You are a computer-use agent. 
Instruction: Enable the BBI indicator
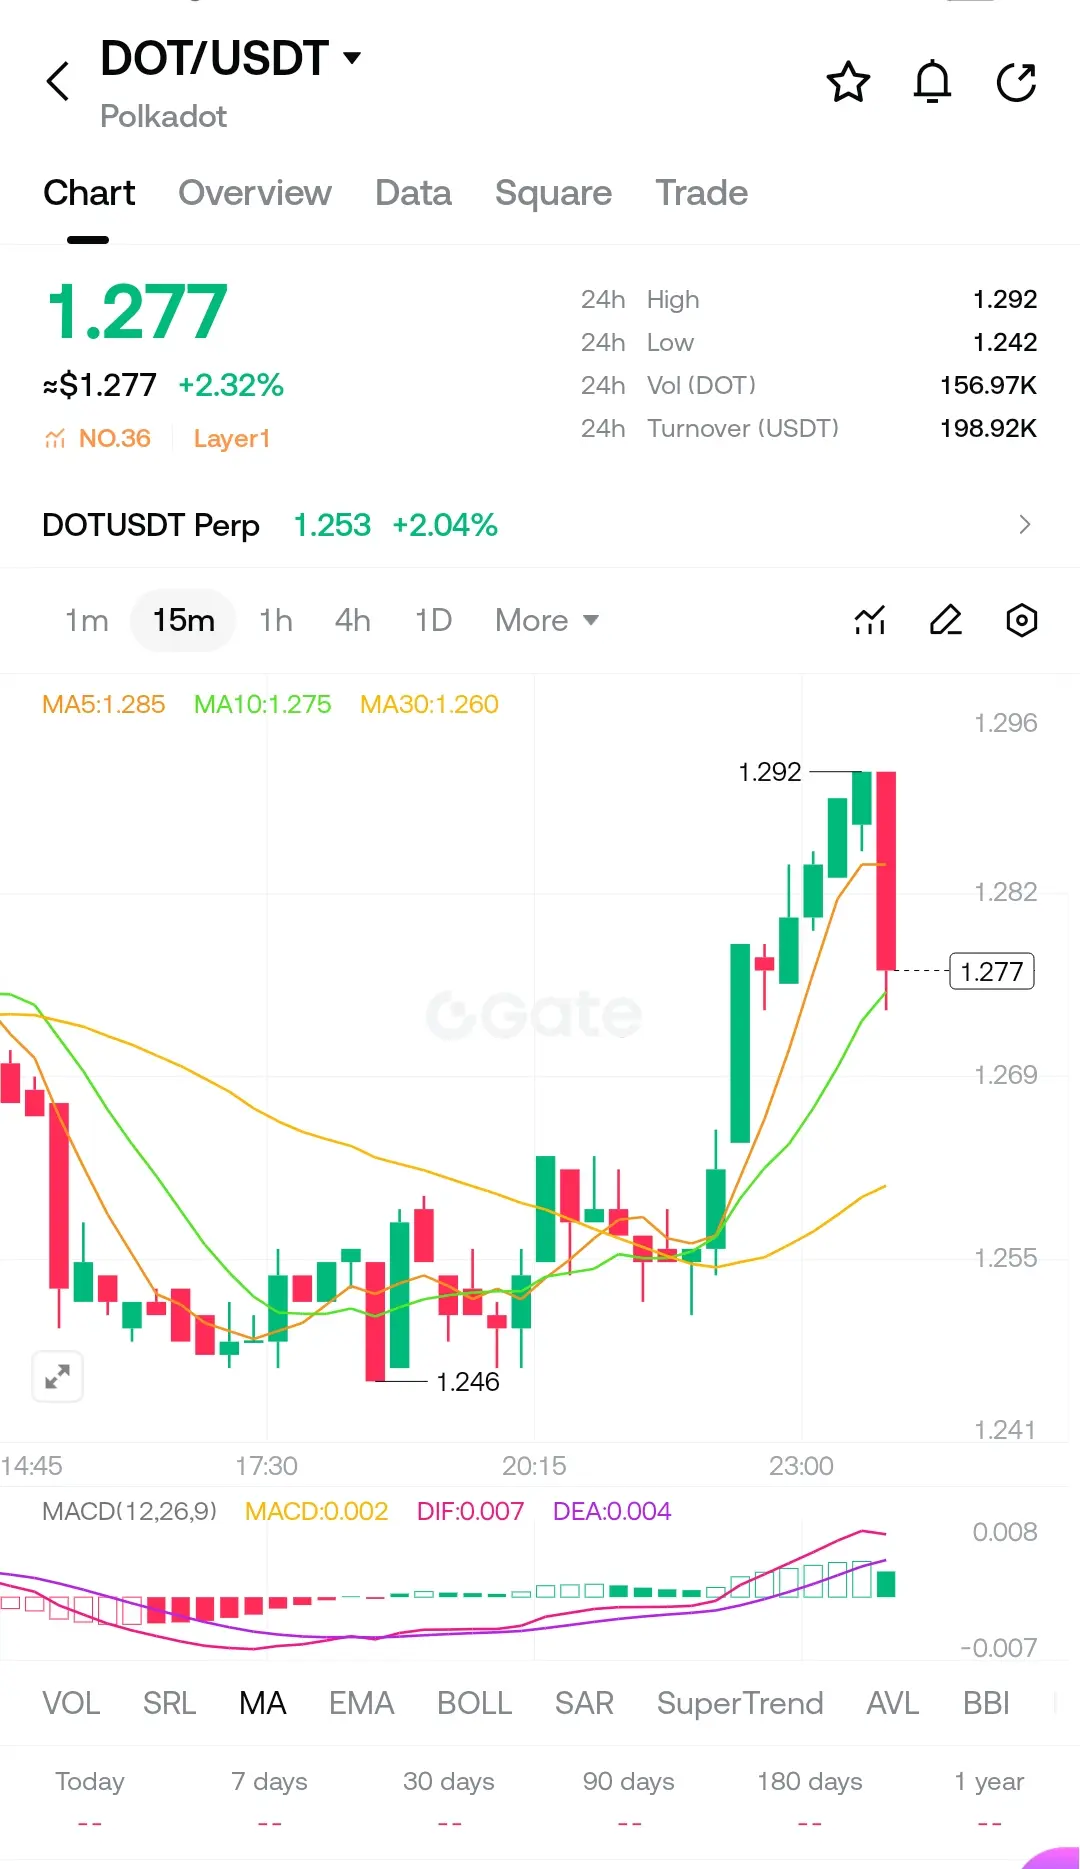[x=986, y=1703]
